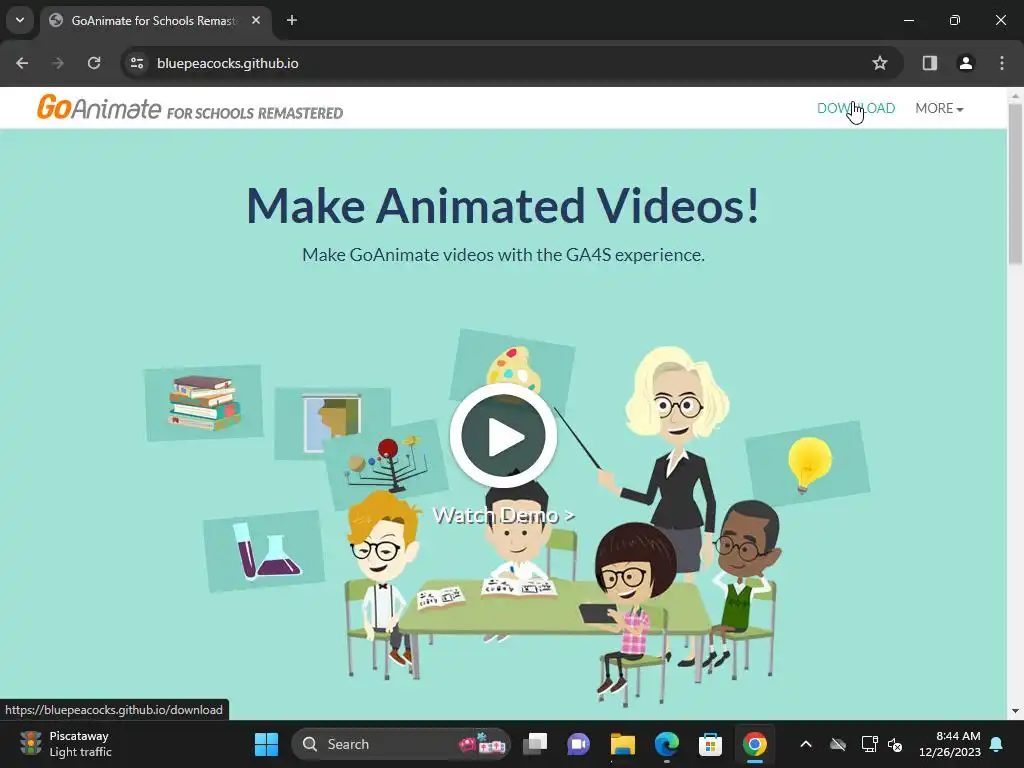Click the stack of books image
This screenshot has width=1024, height=768.
[204, 402]
